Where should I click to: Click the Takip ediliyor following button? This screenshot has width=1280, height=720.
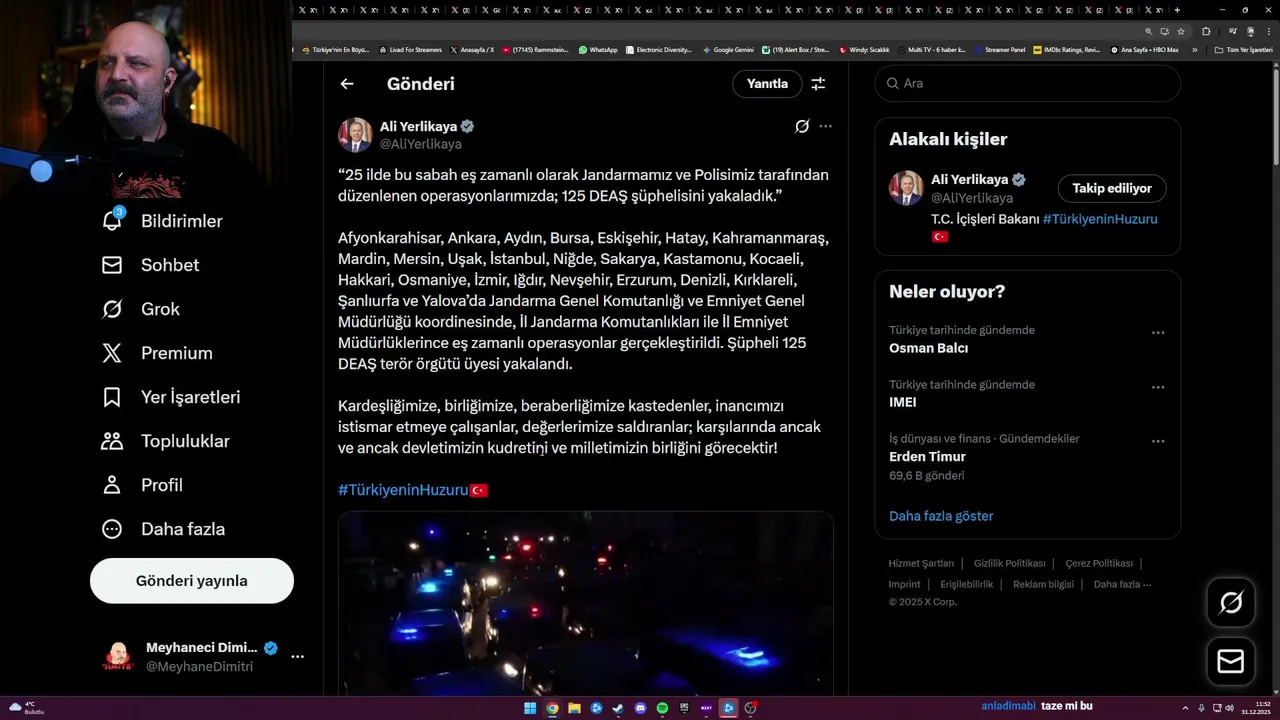point(1112,188)
